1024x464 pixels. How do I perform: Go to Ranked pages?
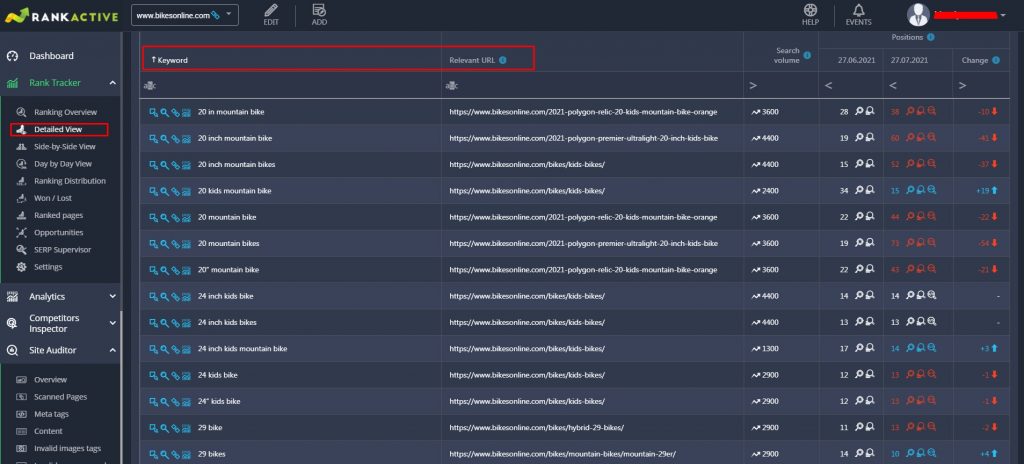pyautogui.click(x=58, y=215)
